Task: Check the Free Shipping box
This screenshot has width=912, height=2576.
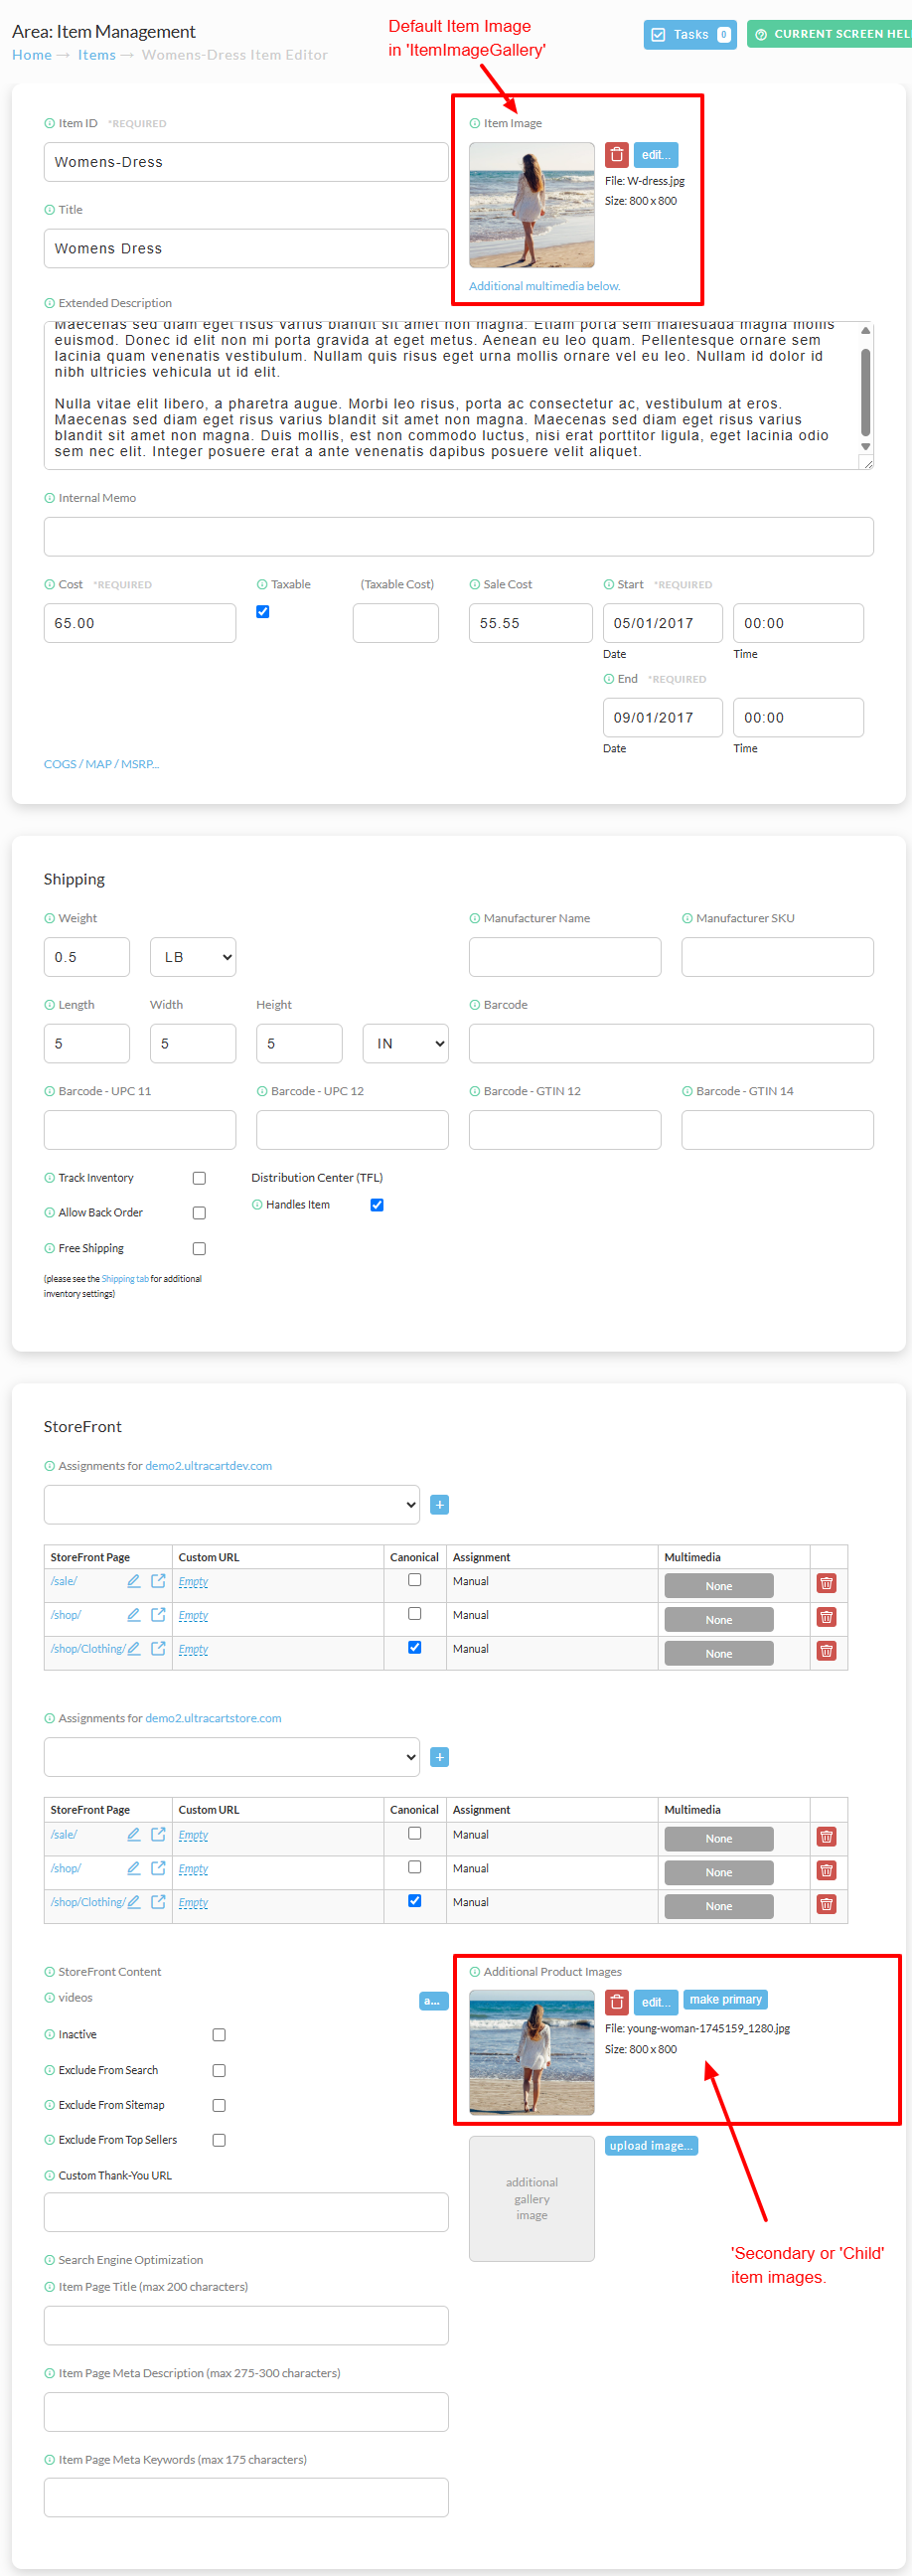Action: coord(199,1248)
